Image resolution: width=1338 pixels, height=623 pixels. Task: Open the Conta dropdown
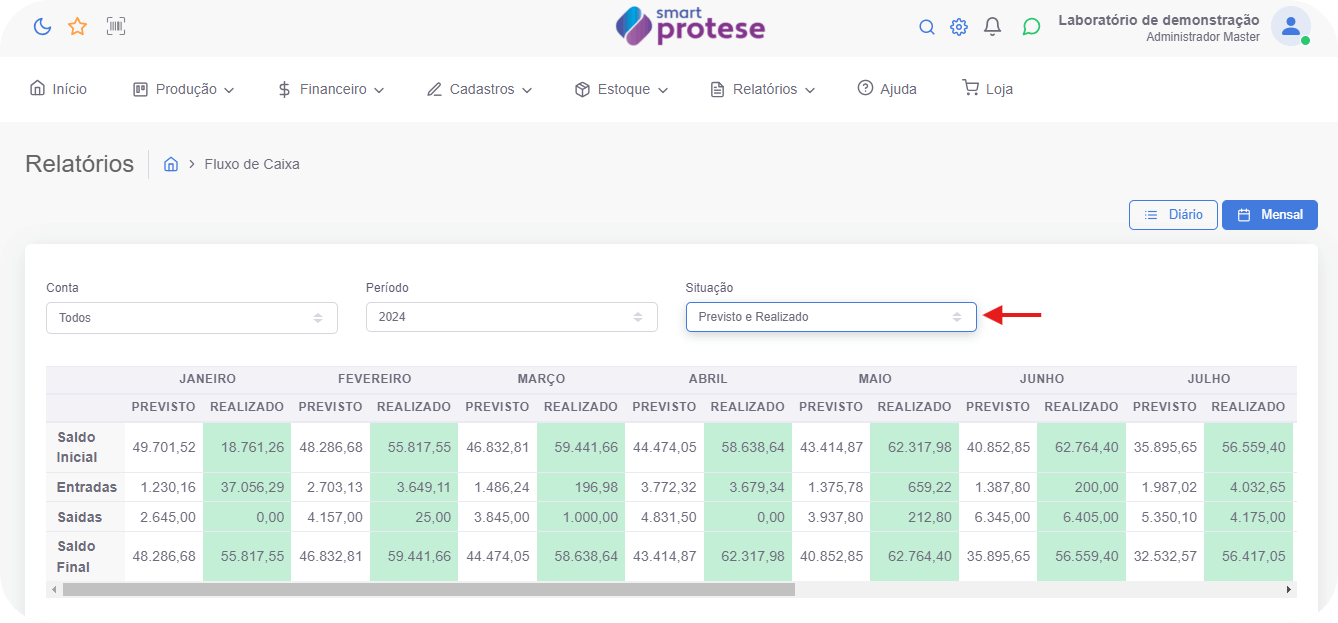[191, 318]
